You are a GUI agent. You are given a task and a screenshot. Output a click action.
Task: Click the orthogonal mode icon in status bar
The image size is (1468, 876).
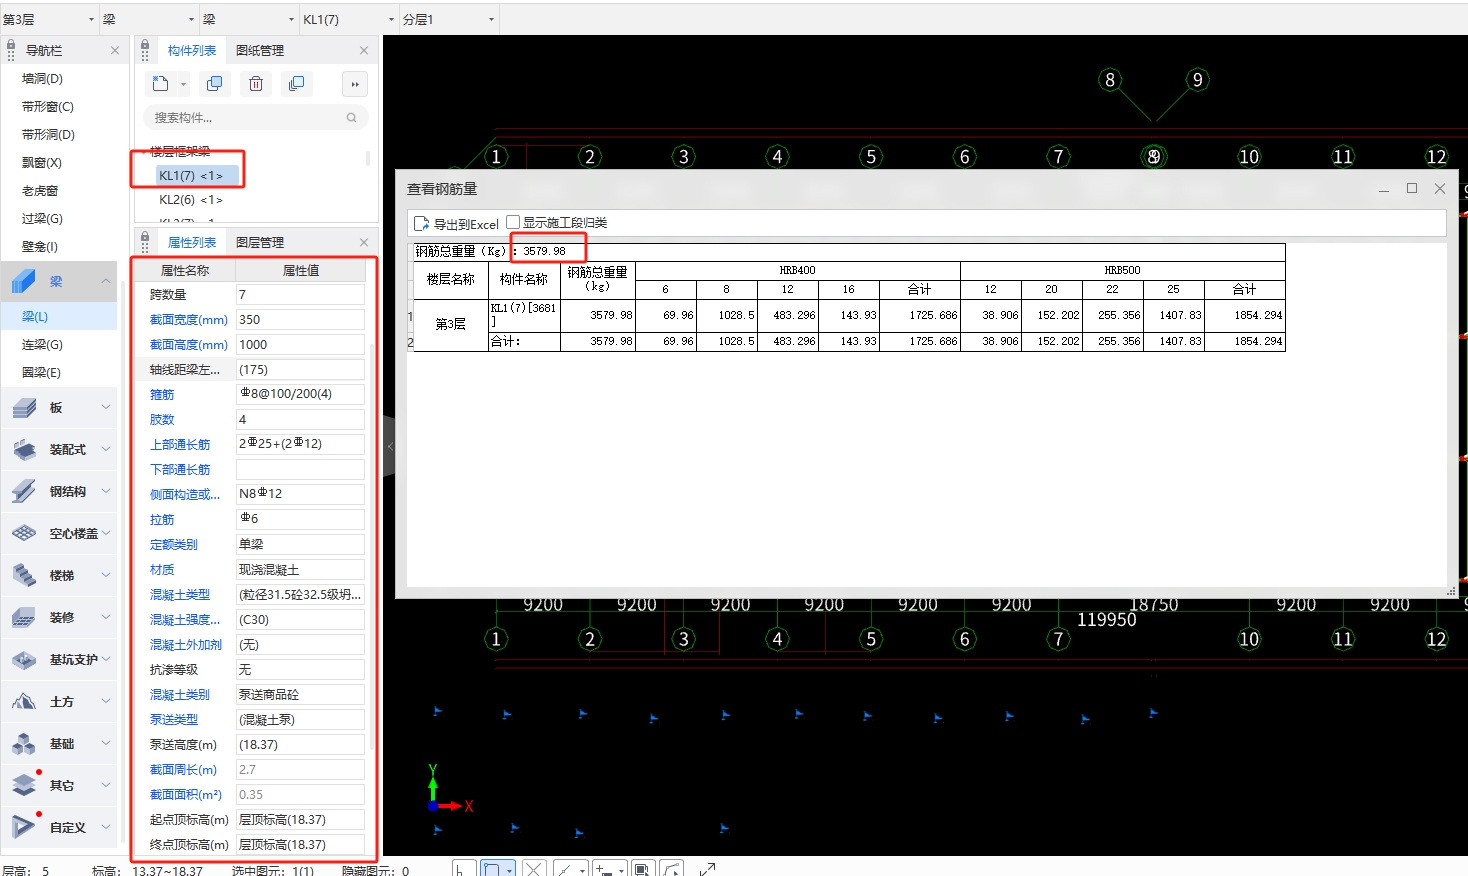[463, 869]
